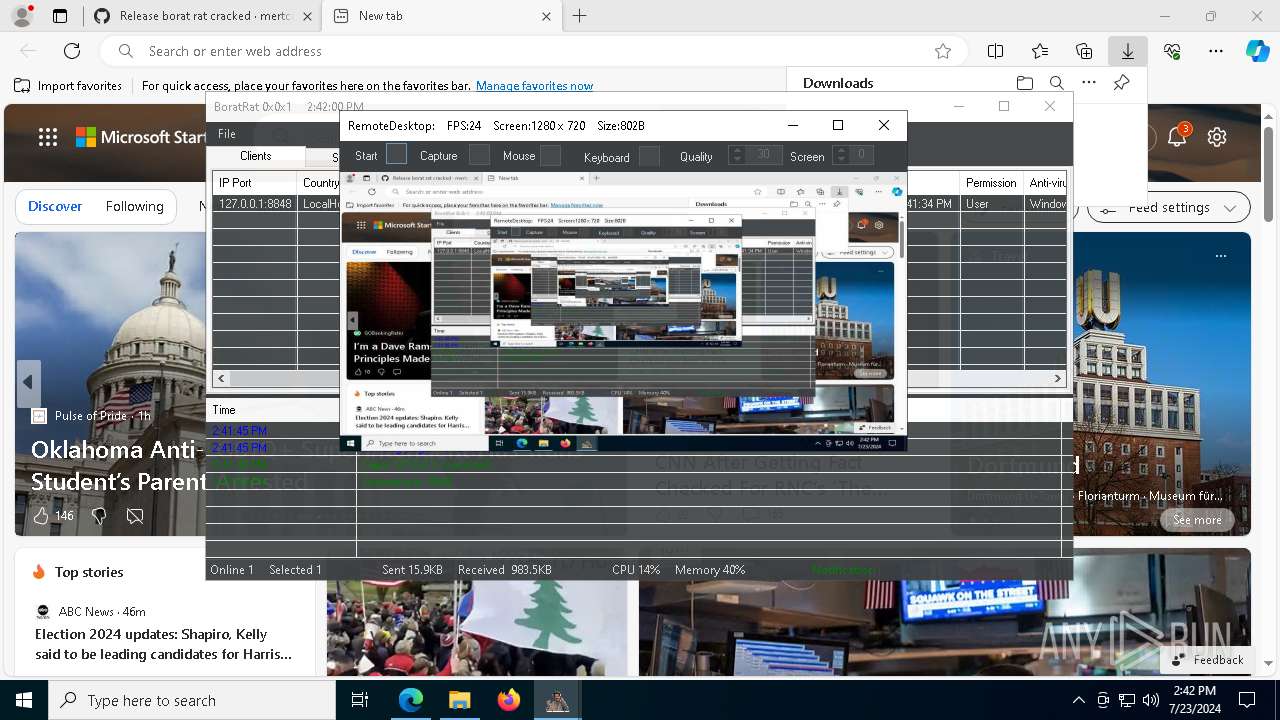Toggle the Edge downloads toolbar icon
1280x720 pixels.
tap(1127, 51)
